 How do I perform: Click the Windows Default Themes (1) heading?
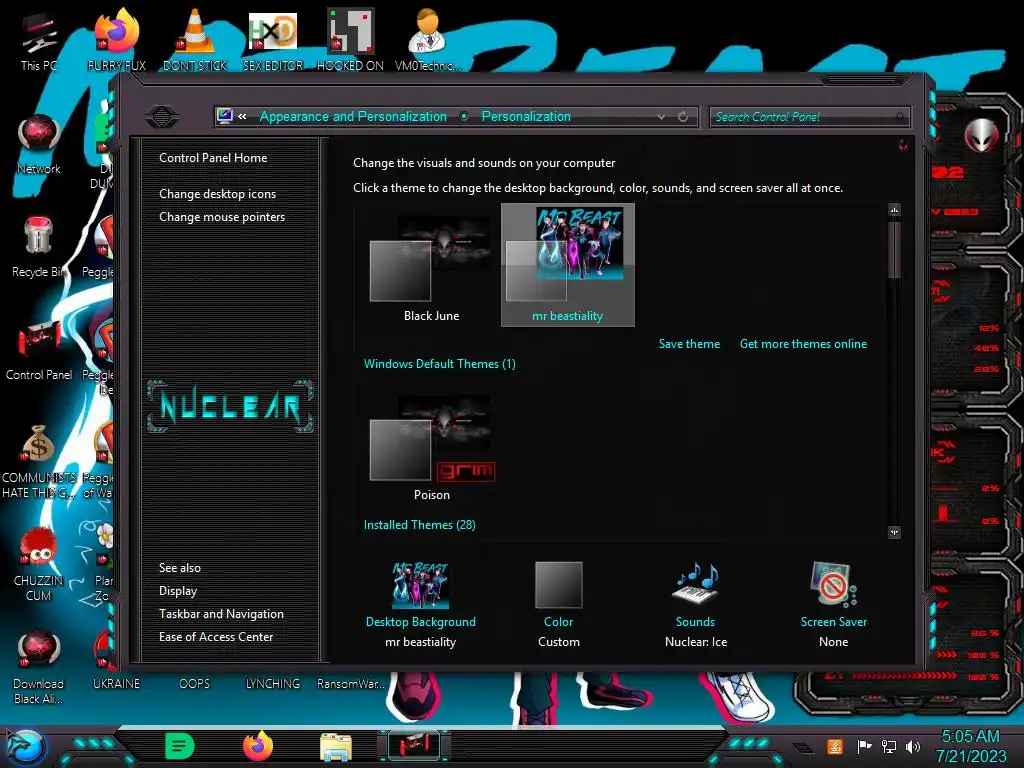tap(440, 364)
